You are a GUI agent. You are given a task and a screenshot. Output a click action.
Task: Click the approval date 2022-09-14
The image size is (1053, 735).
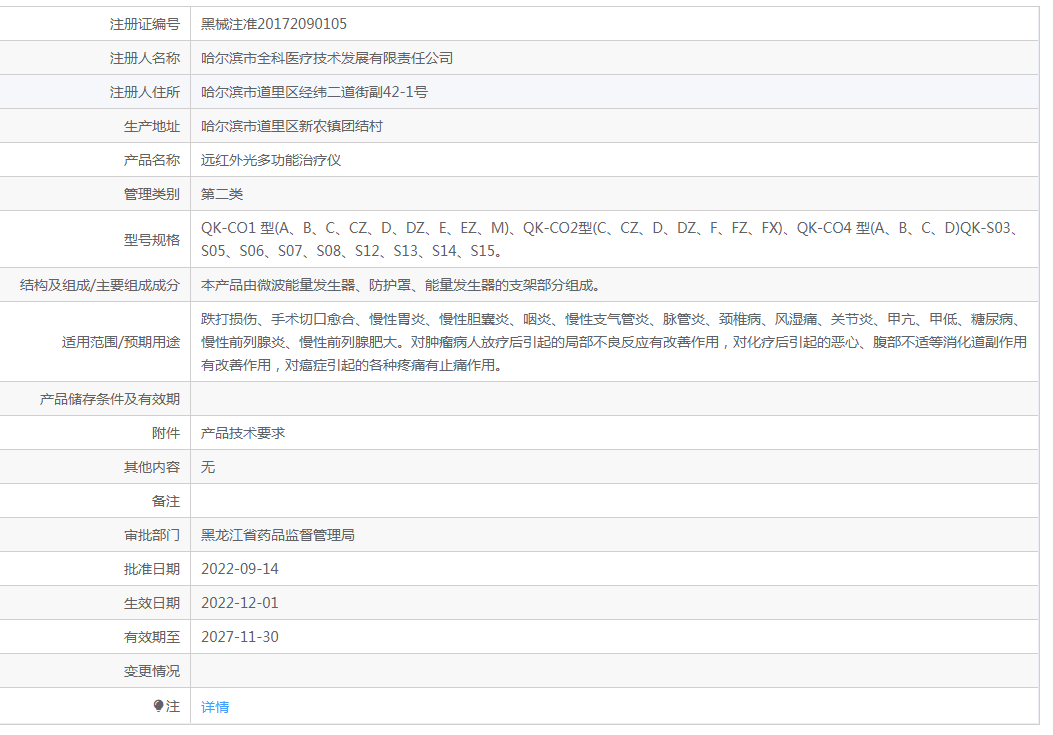240,569
